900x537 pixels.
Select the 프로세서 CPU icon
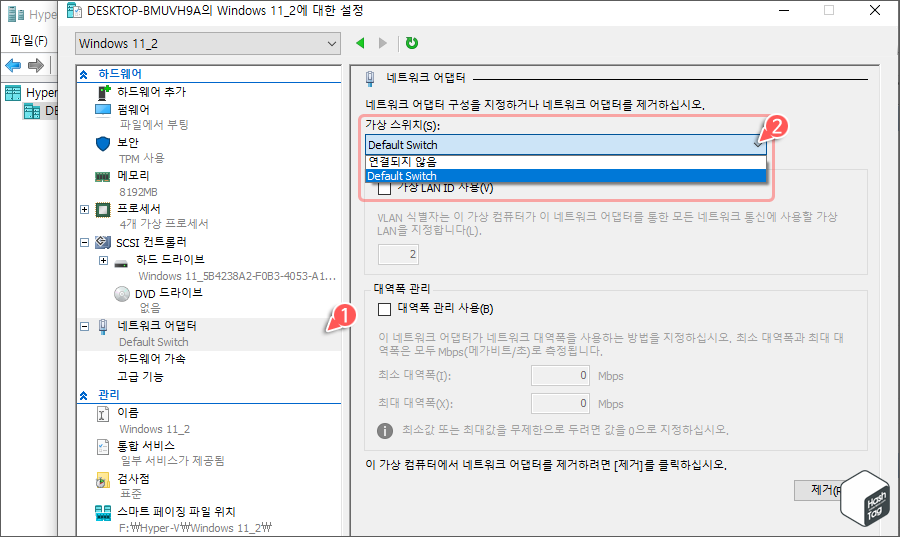pos(103,209)
